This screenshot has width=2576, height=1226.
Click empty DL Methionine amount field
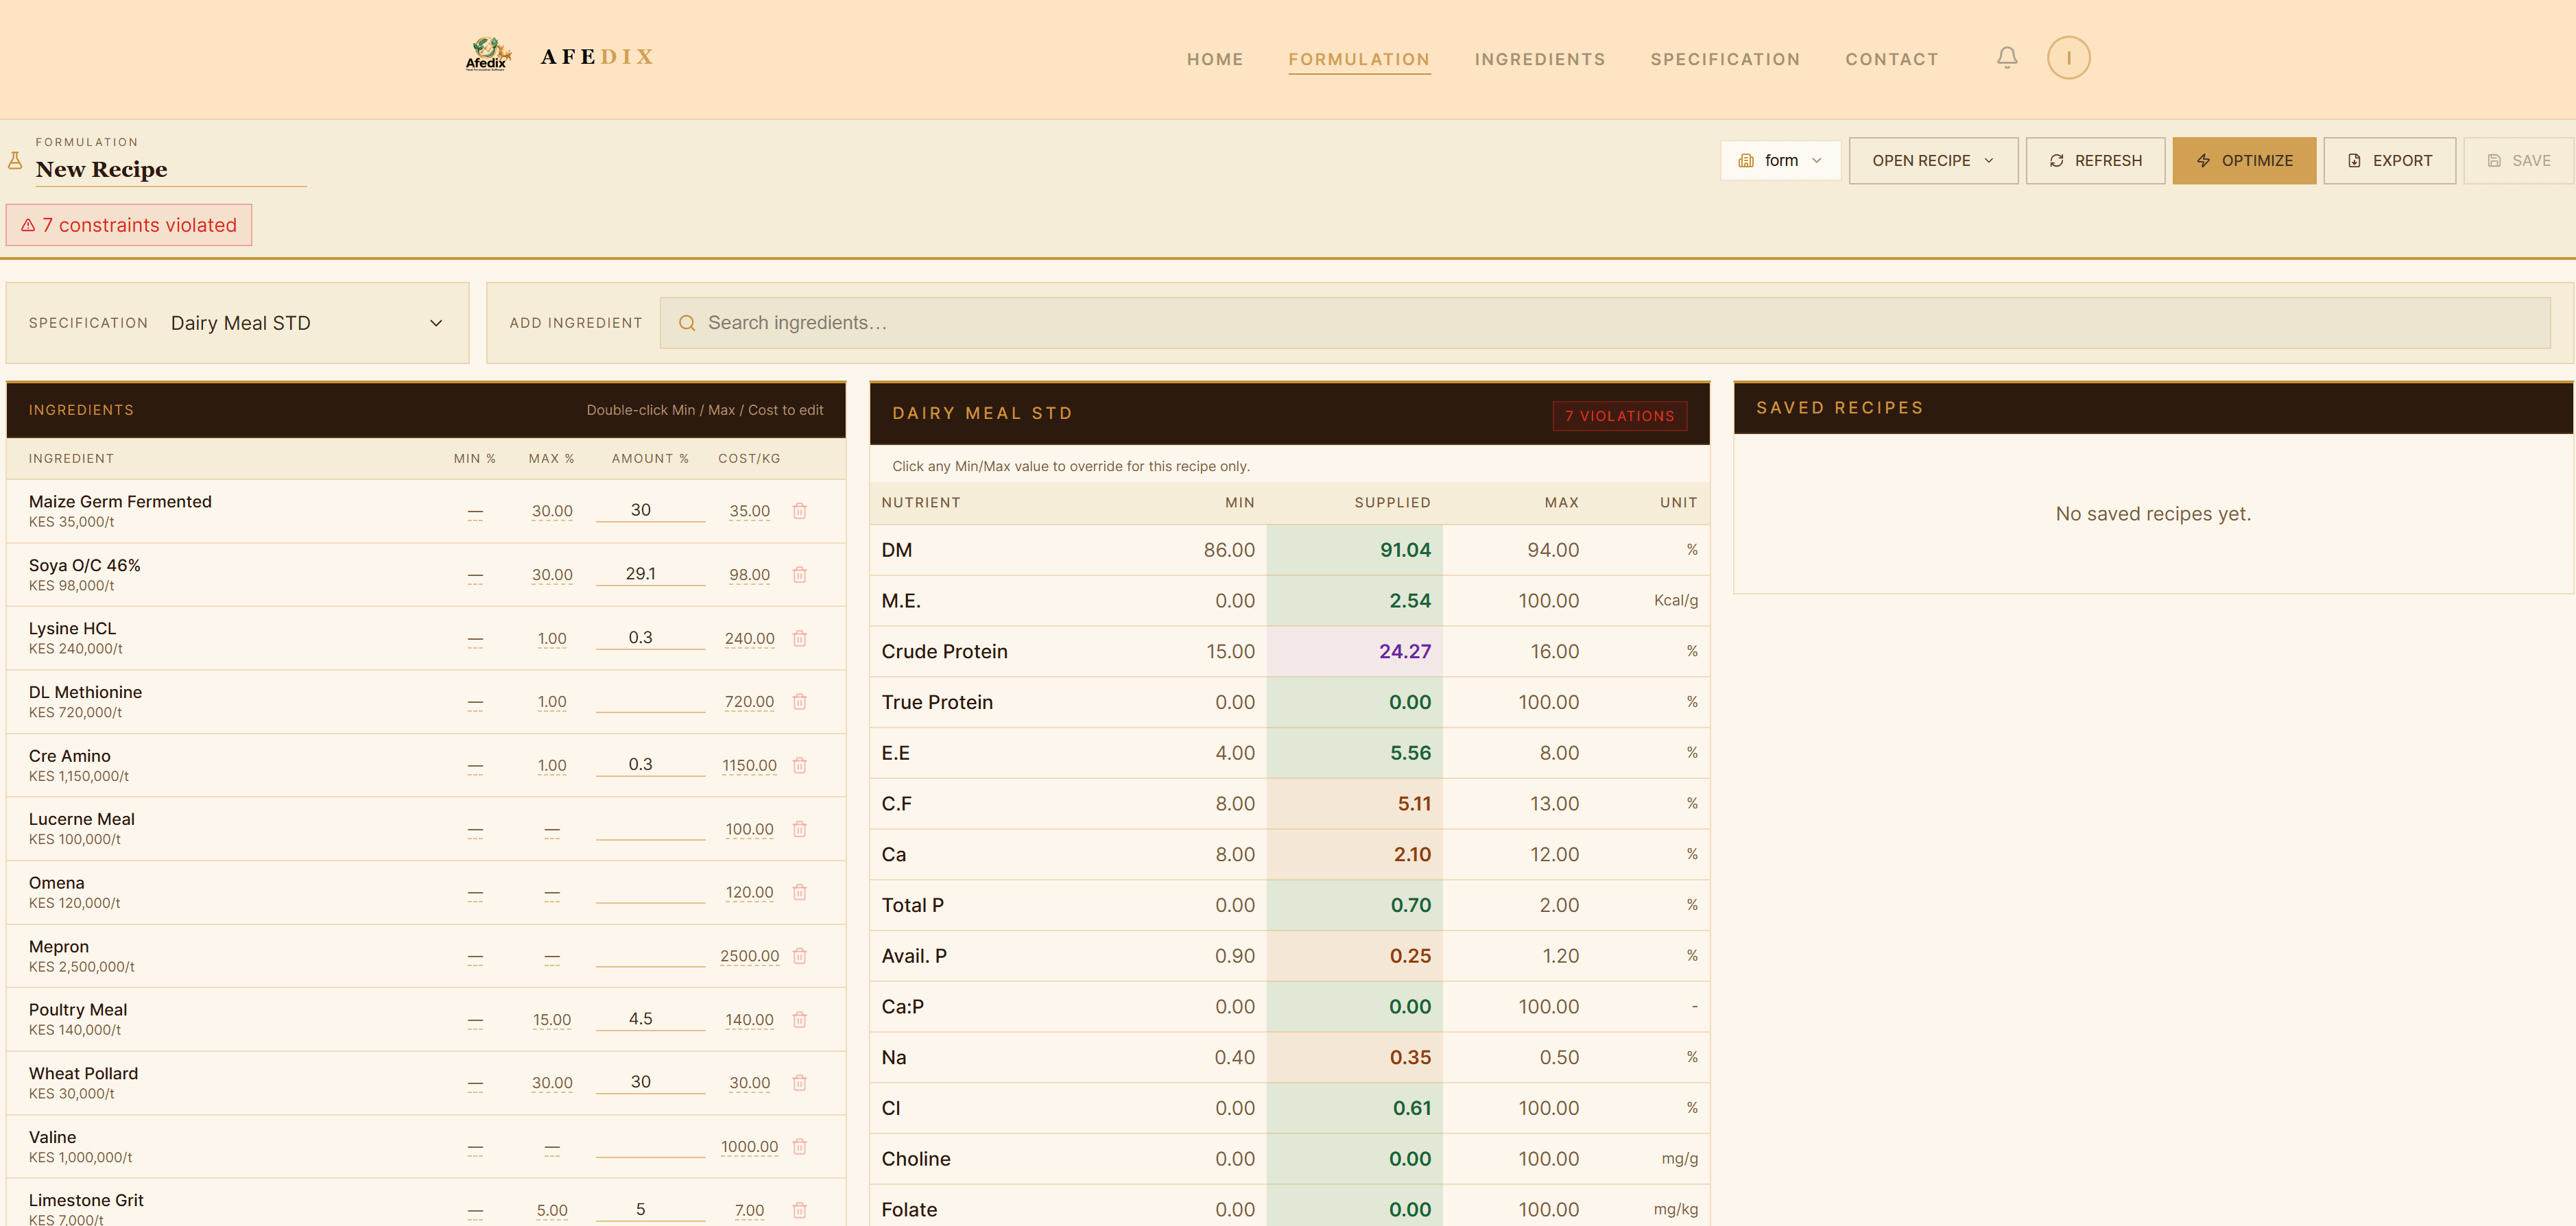tap(650, 701)
